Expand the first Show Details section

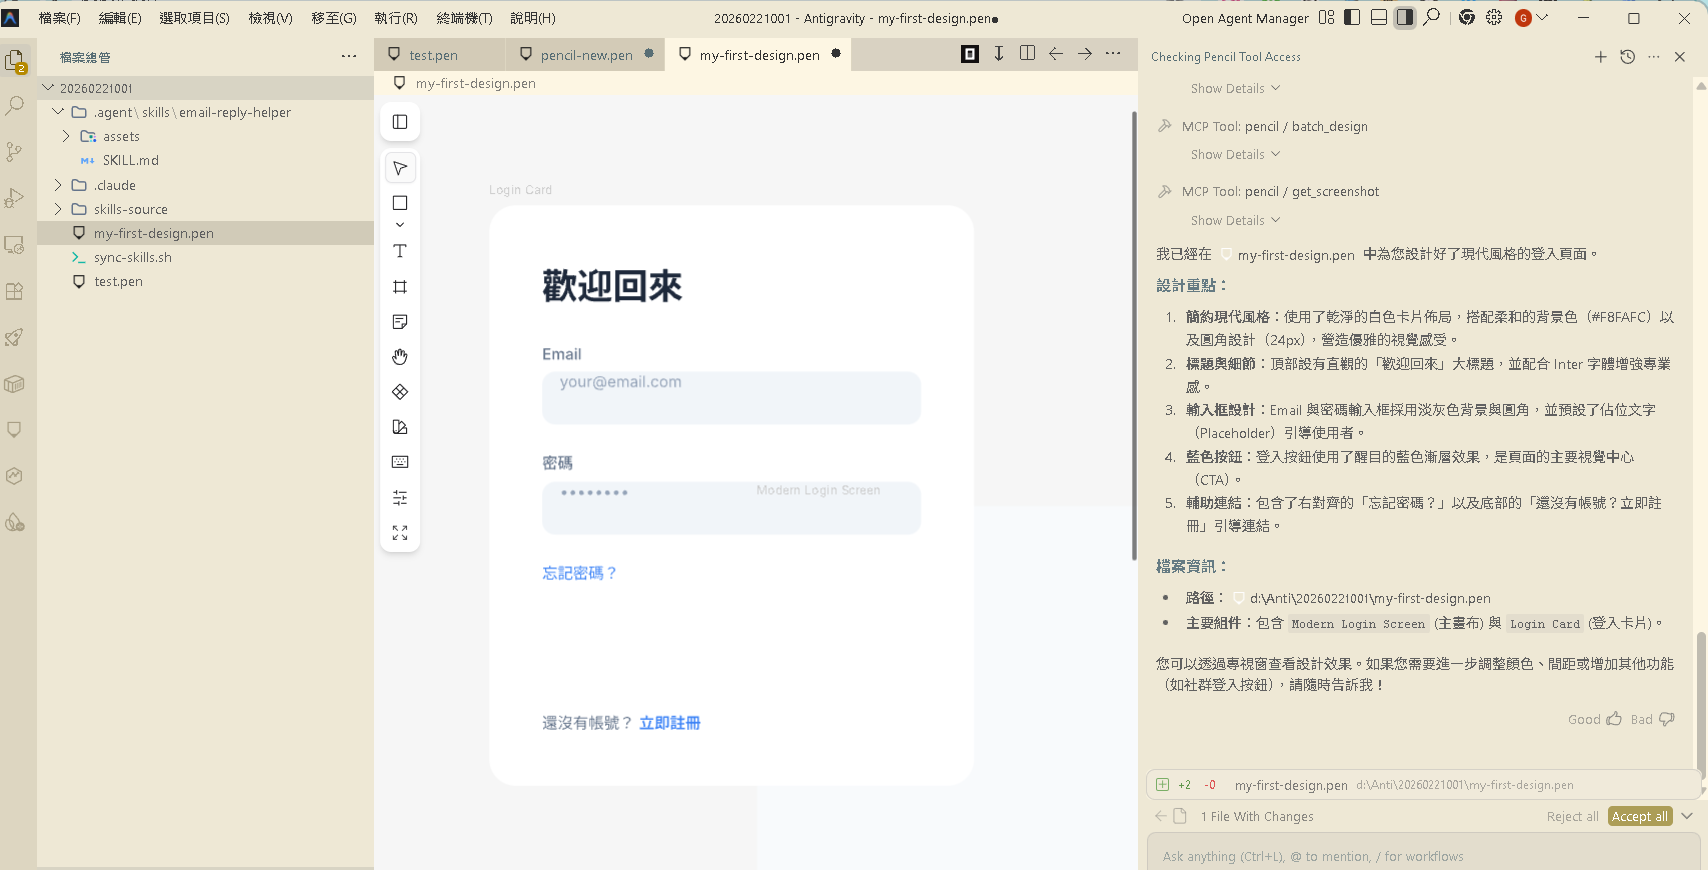tap(1235, 88)
